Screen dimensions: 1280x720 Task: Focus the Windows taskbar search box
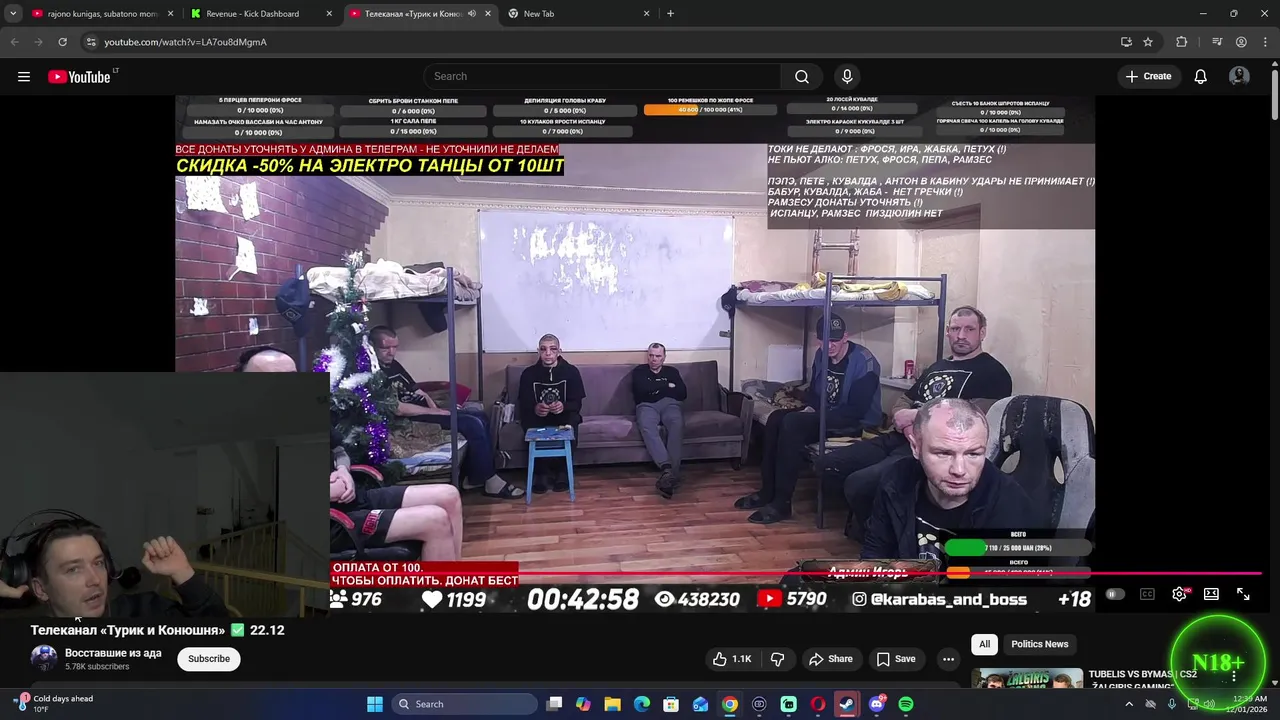click(465, 704)
